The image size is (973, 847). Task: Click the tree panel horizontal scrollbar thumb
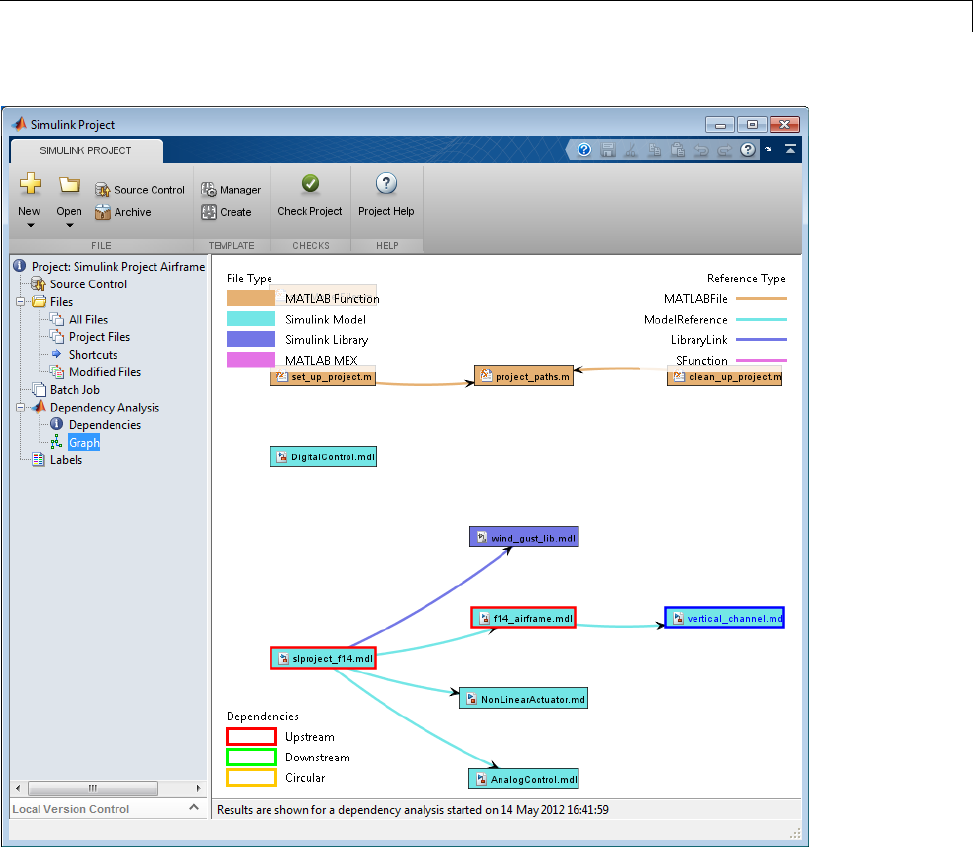click(x=92, y=788)
